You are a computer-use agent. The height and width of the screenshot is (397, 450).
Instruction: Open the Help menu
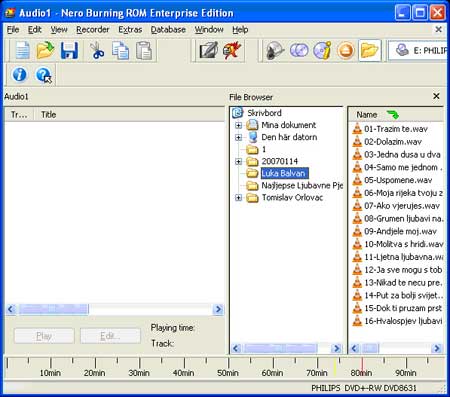tap(240, 30)
